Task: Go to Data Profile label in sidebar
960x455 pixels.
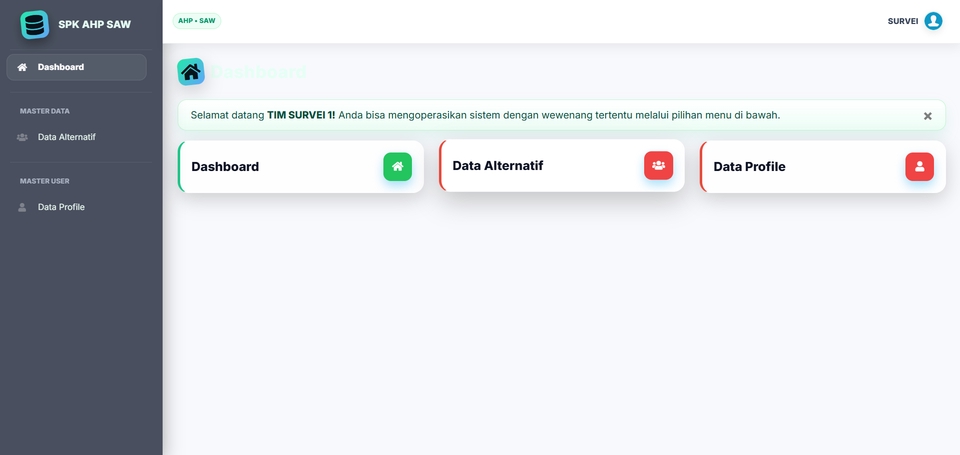Action: pyautogui.click(x=61, y=207)
